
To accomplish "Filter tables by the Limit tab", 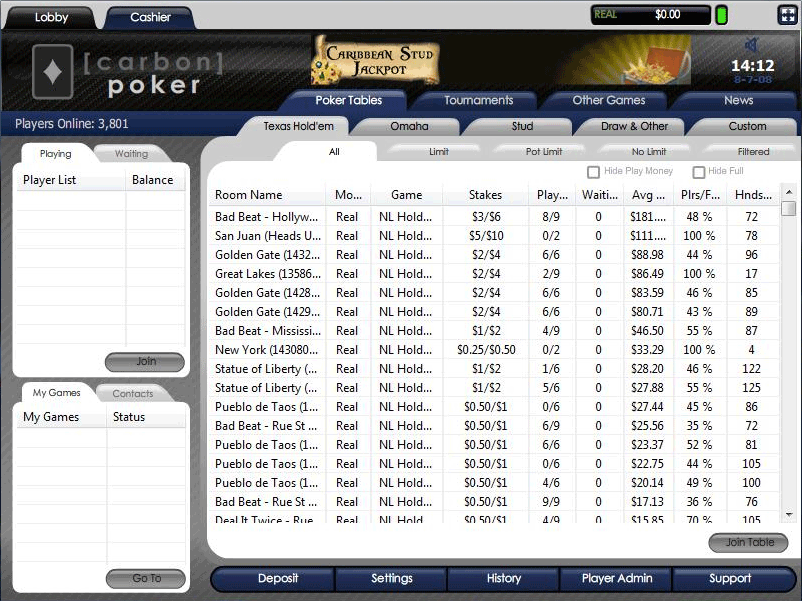I will point(438,152).
